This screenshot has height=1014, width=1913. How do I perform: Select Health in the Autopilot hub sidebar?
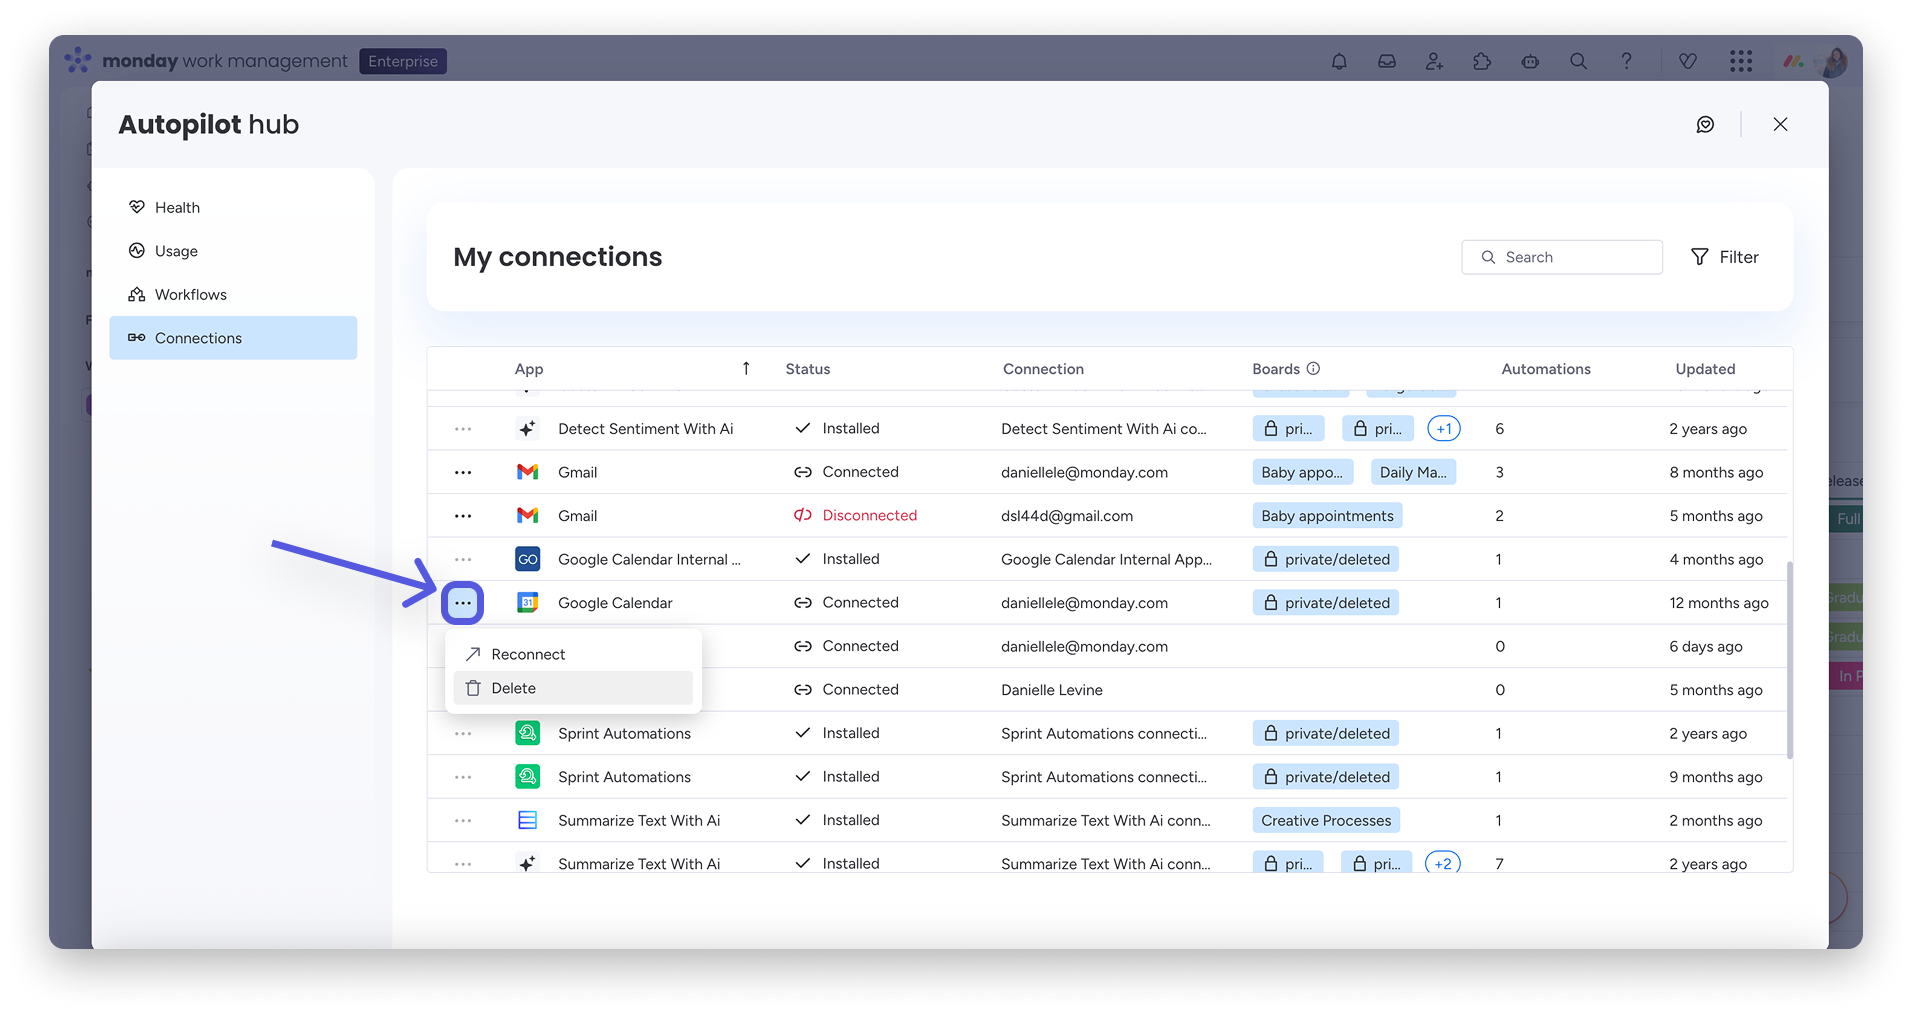coord(233,207)
